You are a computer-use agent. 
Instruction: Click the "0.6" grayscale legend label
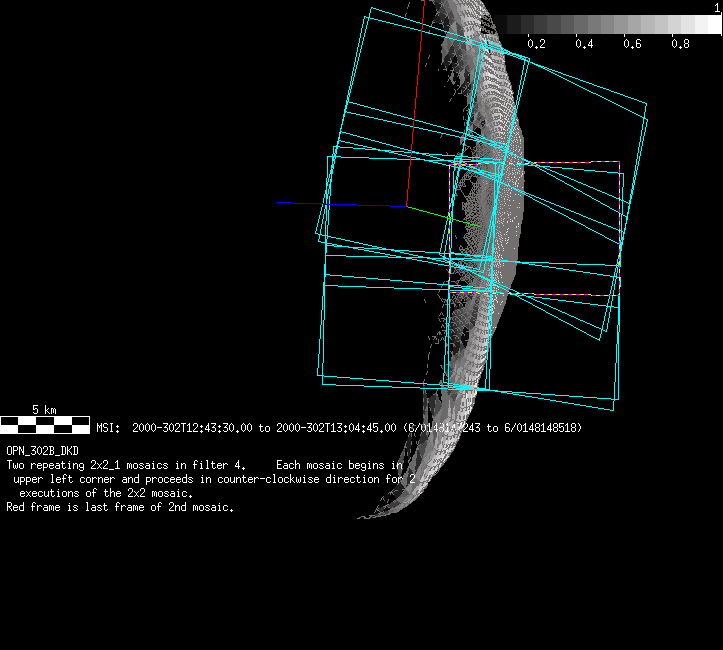point(632,44)
